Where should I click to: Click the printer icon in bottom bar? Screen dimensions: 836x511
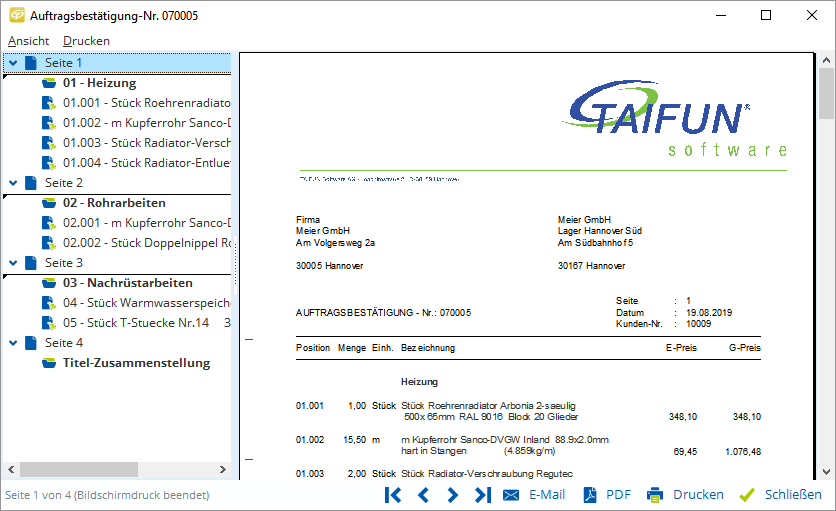[x=655, y=495]
